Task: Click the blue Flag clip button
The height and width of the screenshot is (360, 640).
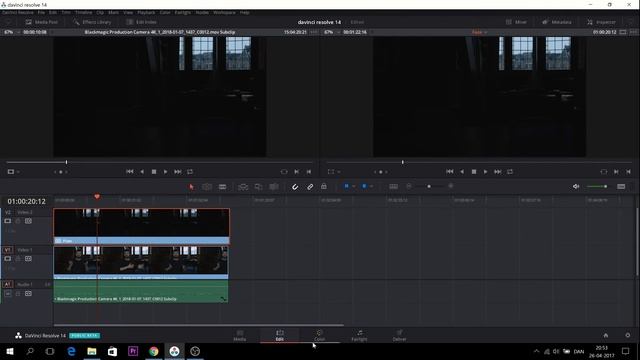Action: coord(347,186)
